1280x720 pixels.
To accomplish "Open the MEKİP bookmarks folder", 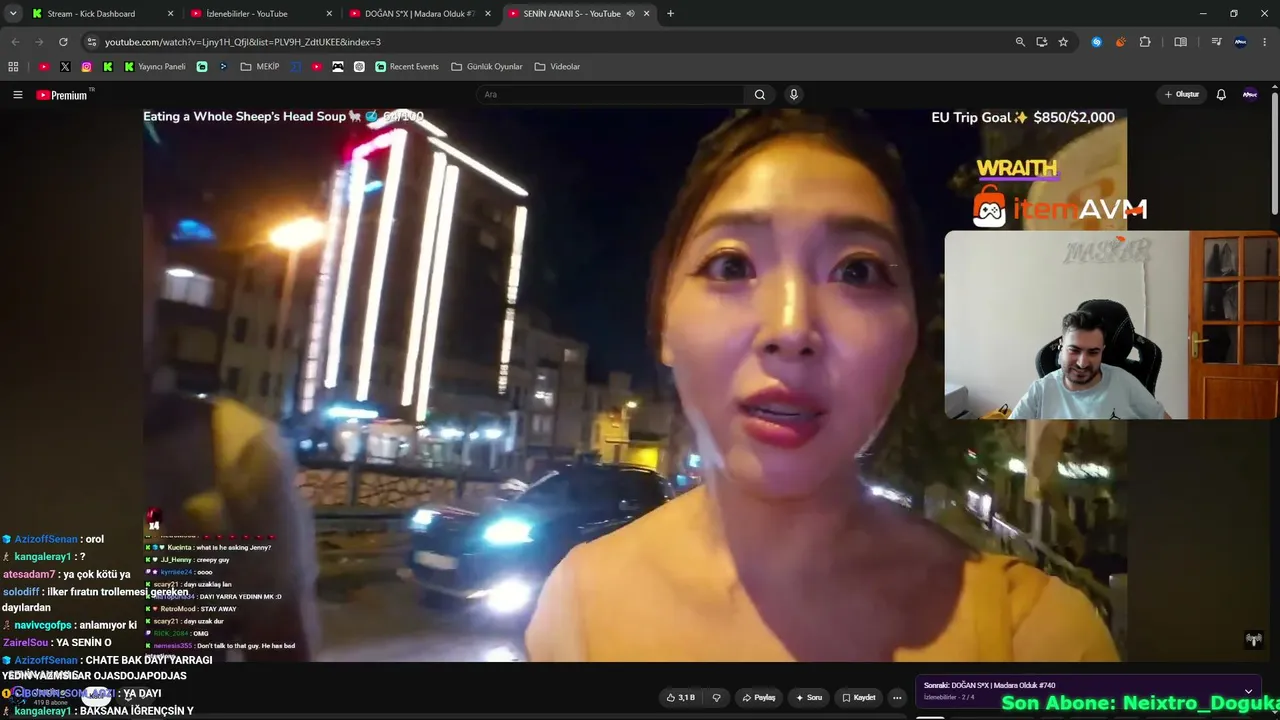I will pyautogui.click(x=259, y=67).
